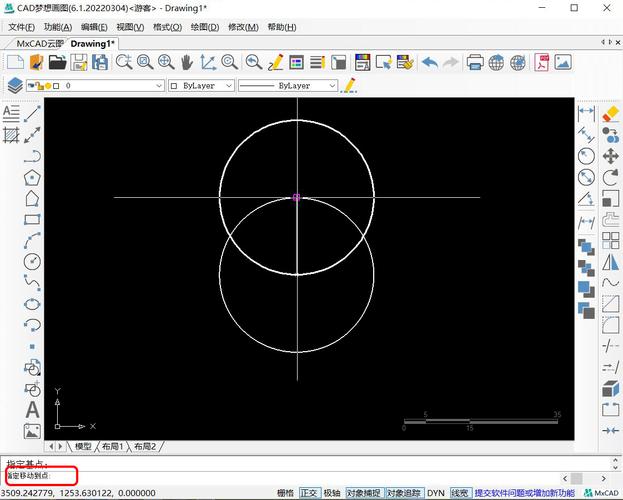
Task: Open the 帮助(H) menu
Action: [x=282, y=27]
